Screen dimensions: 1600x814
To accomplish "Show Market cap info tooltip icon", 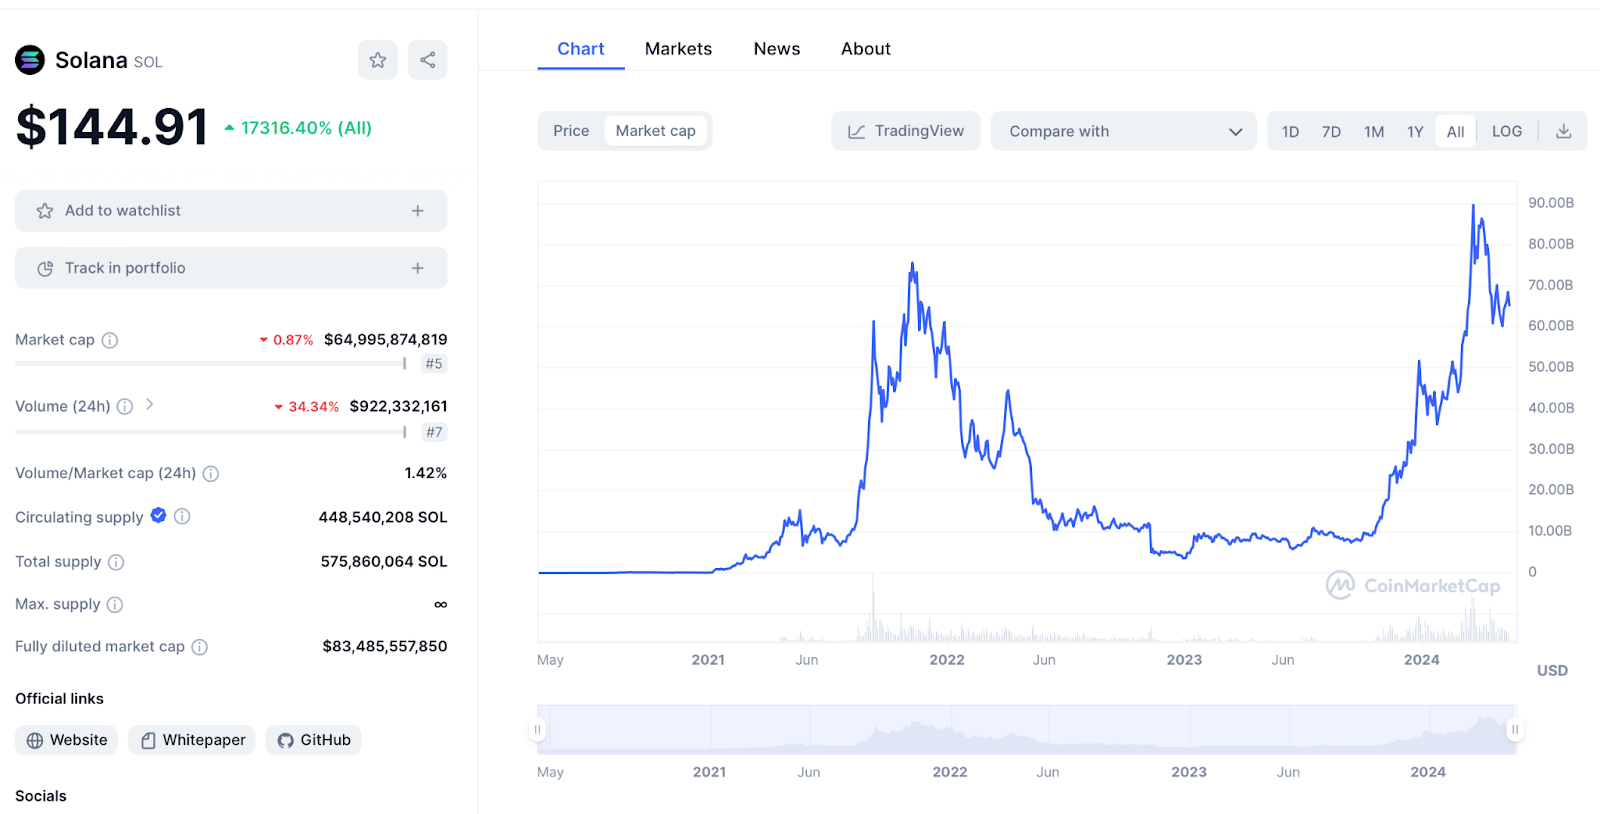I will coord(110,340).
